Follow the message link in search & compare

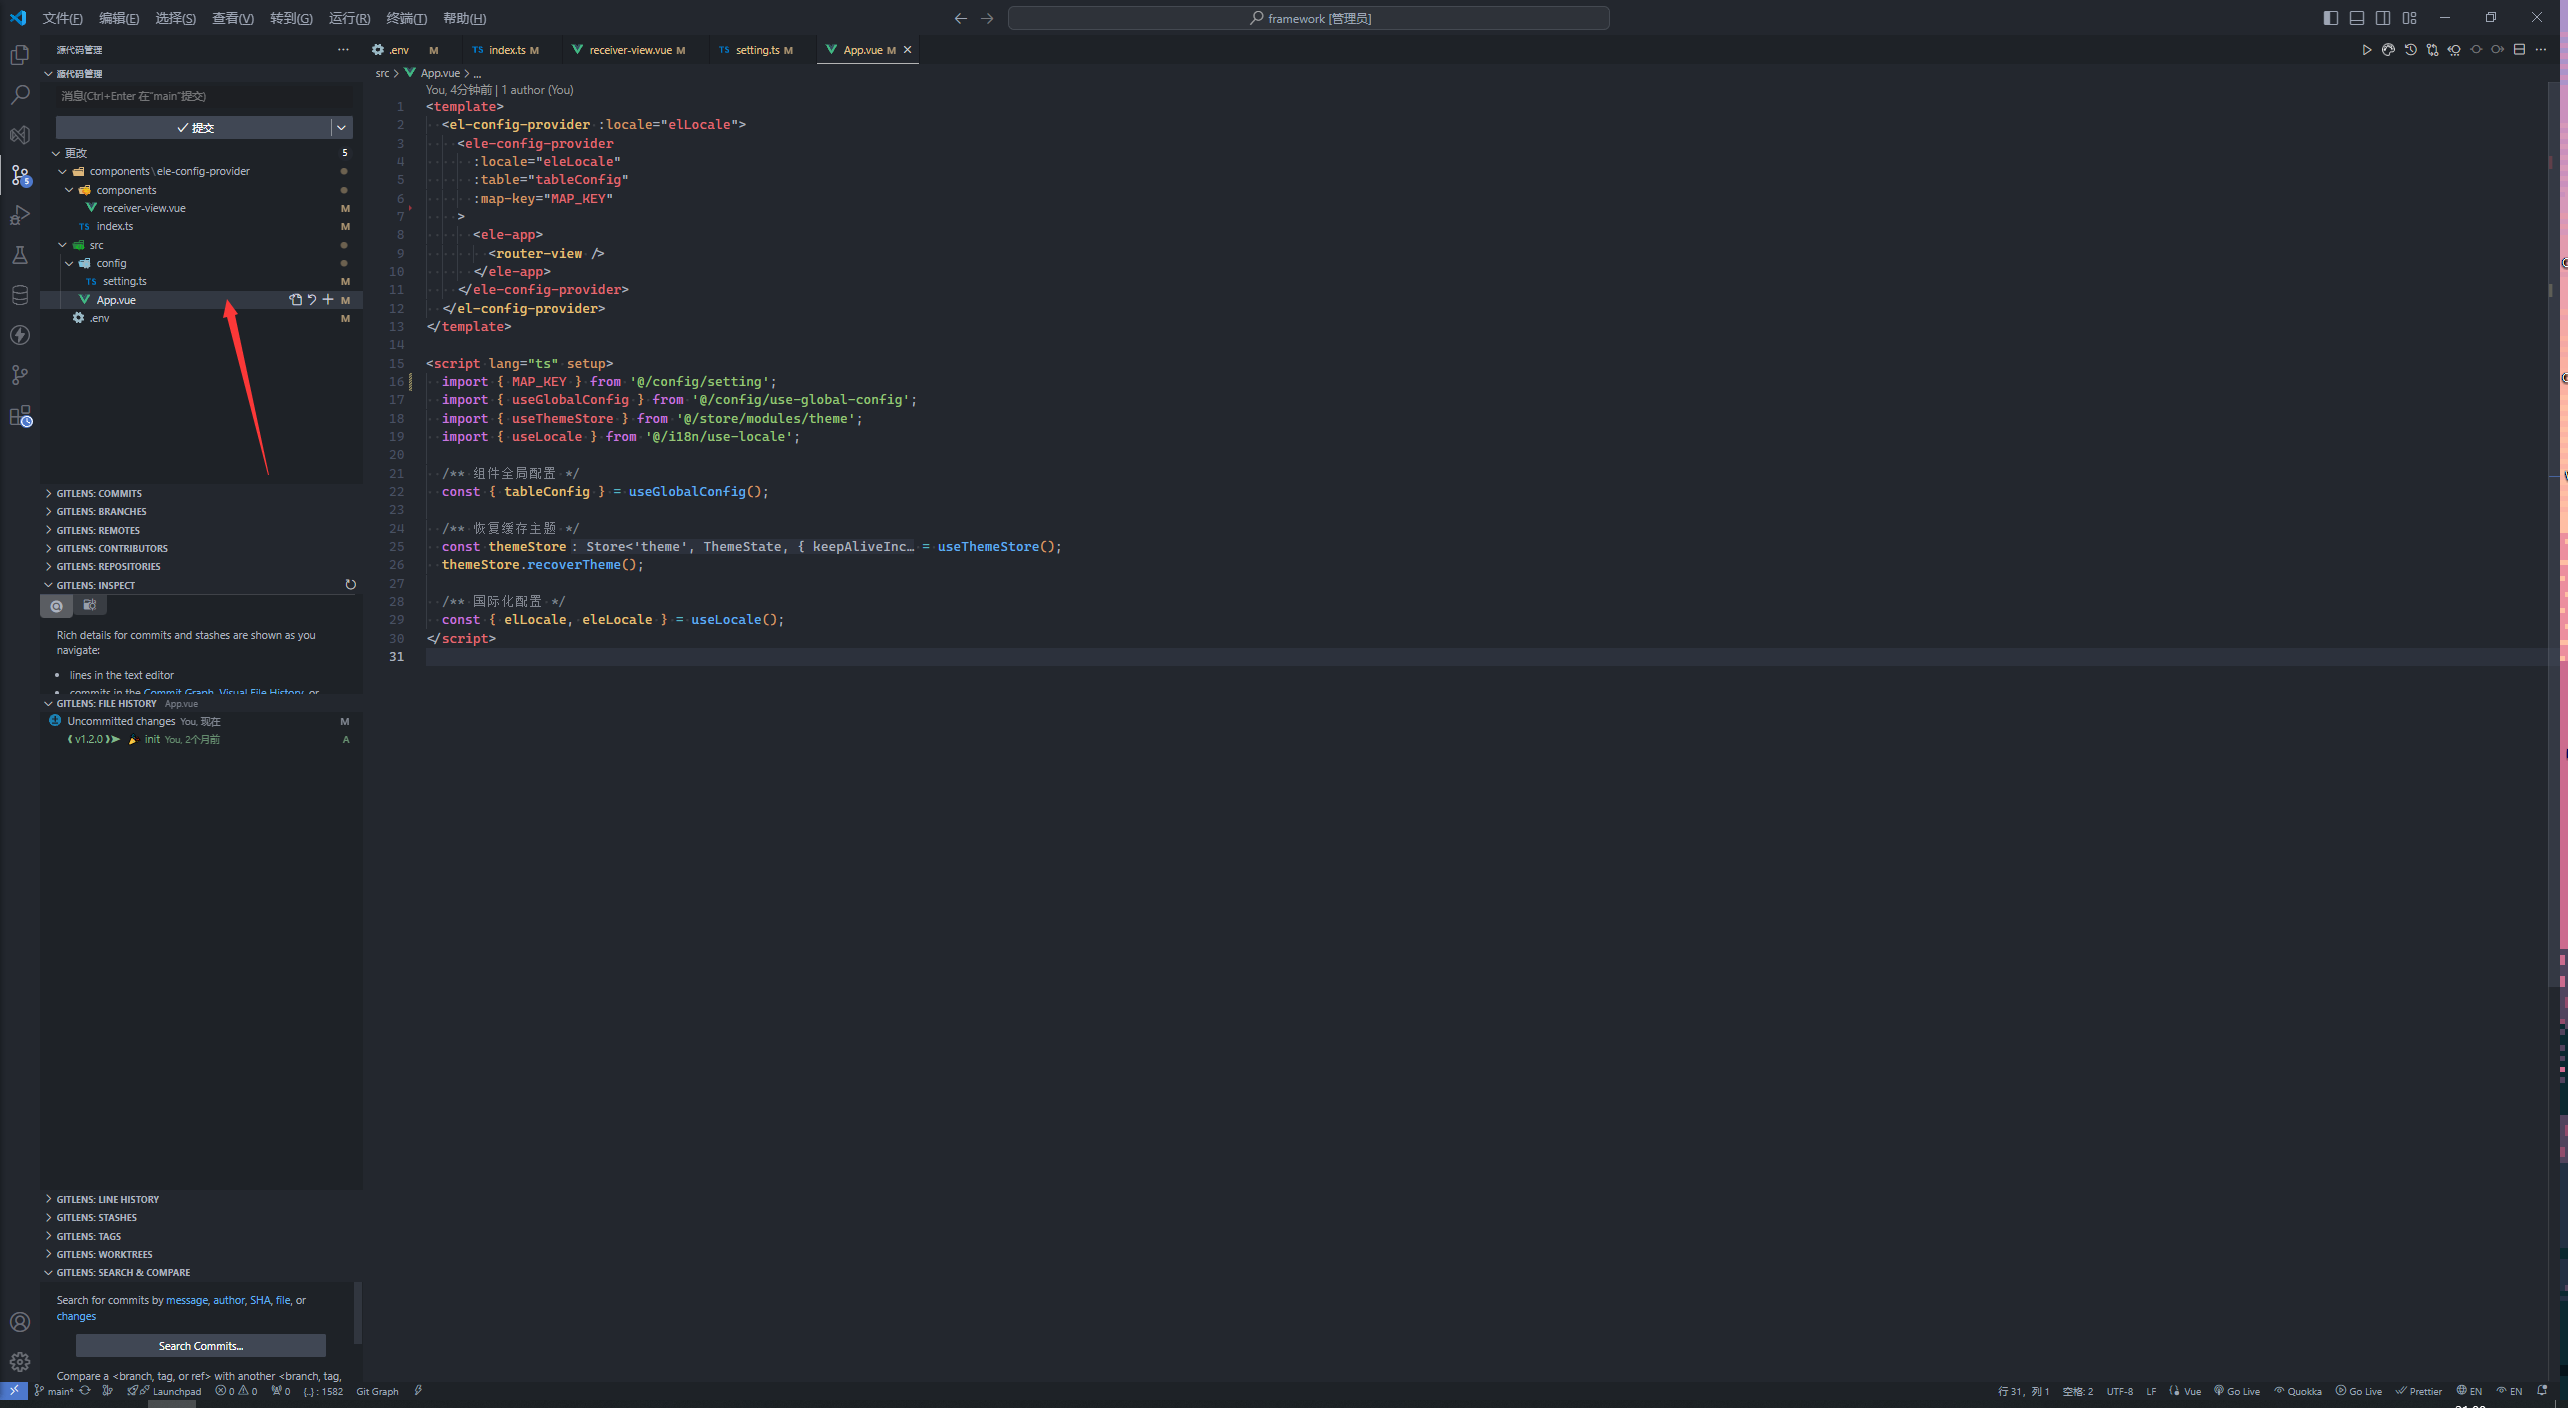click(x=187, y=1300)
